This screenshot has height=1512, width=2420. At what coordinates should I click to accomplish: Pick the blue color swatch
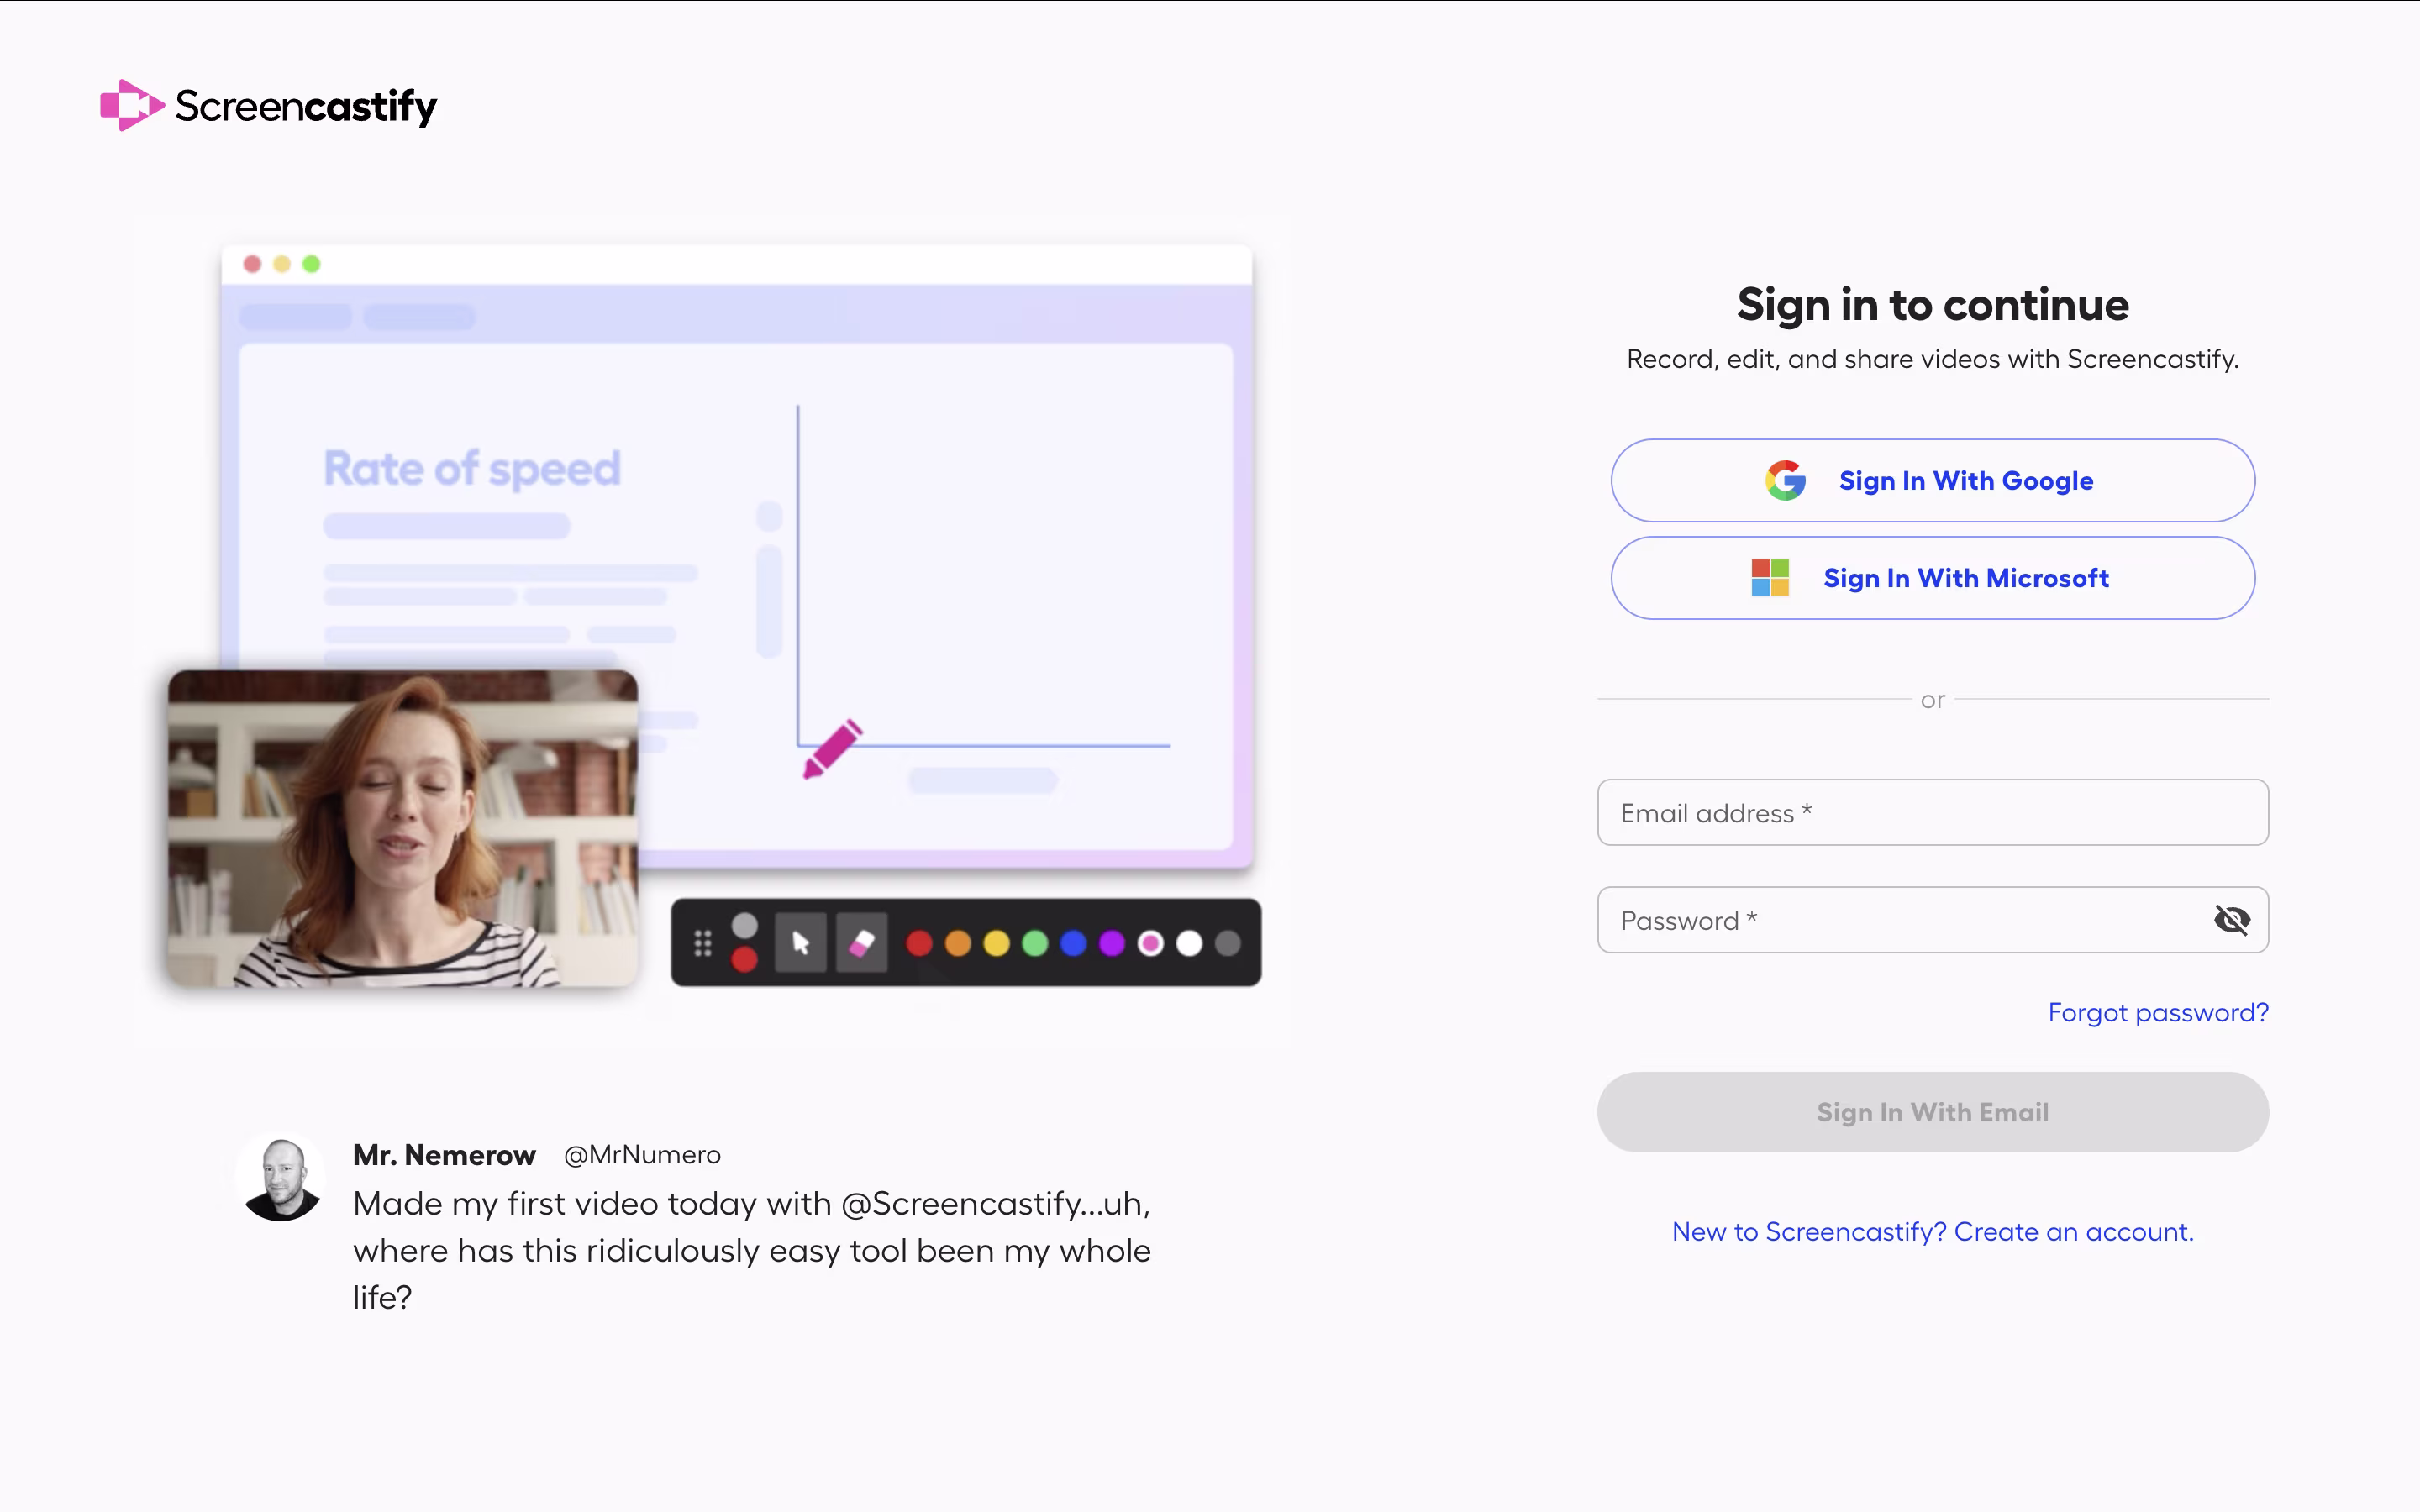tap(1073, 943)
